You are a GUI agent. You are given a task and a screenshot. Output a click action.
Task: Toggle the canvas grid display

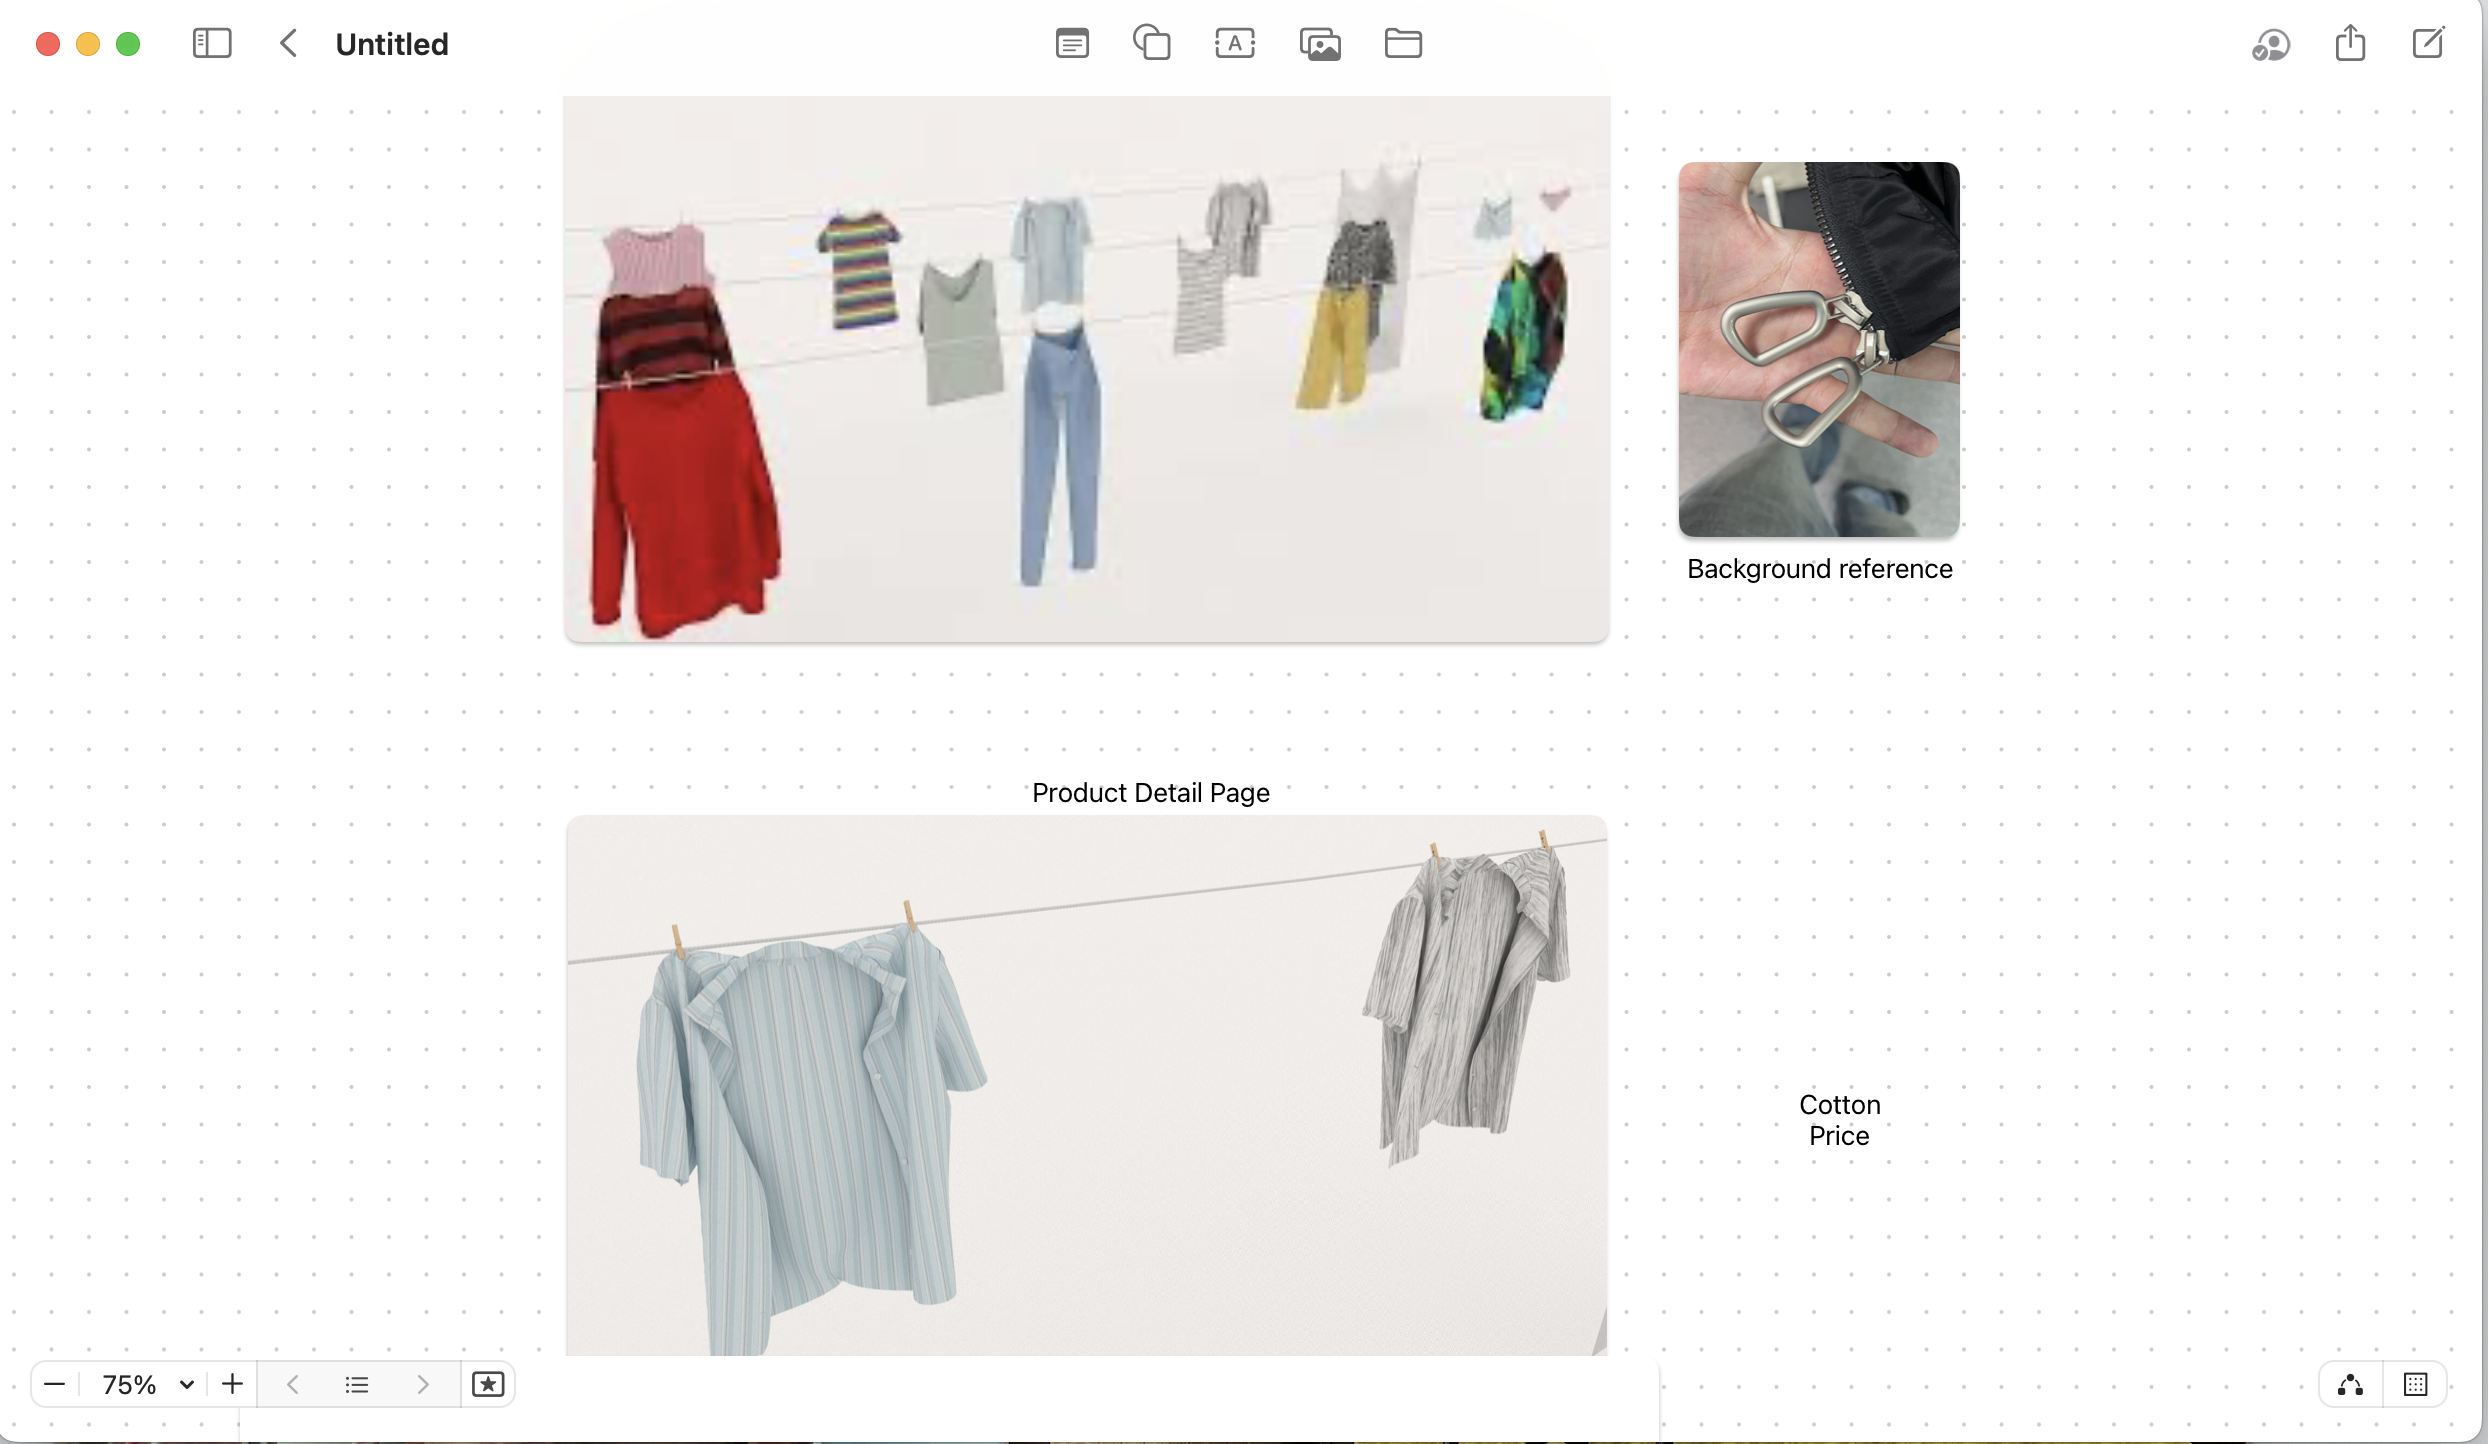(2415, 1385)
